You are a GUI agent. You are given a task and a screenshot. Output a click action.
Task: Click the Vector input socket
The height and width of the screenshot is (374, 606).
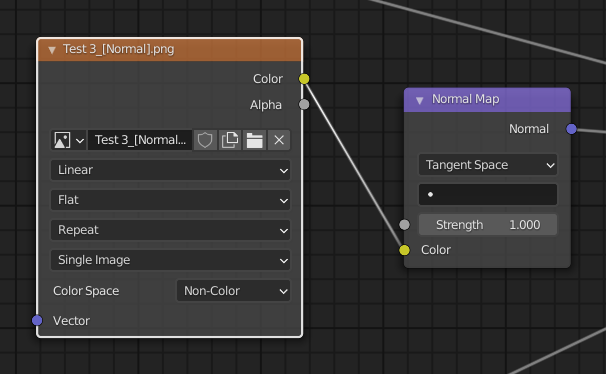[x=37, y=320]
